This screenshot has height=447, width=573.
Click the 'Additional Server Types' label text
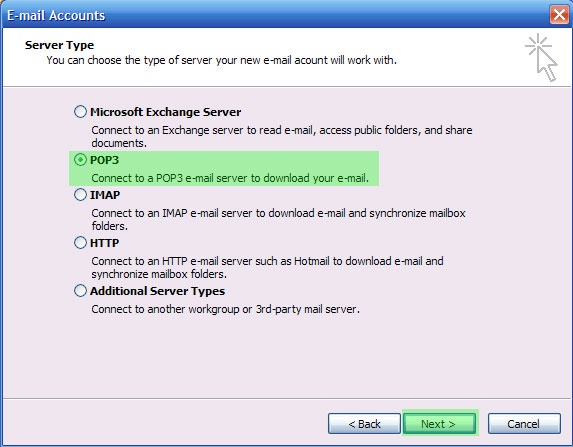click(x=158, y=291)
